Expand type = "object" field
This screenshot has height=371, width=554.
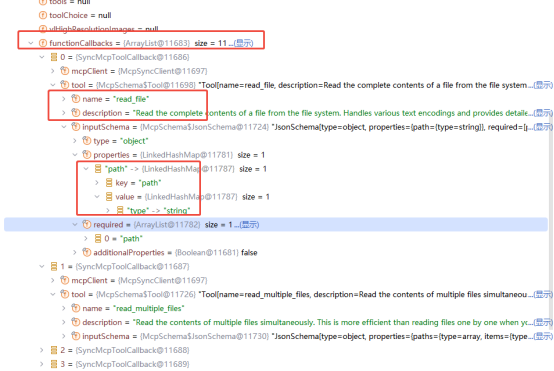click(75, 141)
